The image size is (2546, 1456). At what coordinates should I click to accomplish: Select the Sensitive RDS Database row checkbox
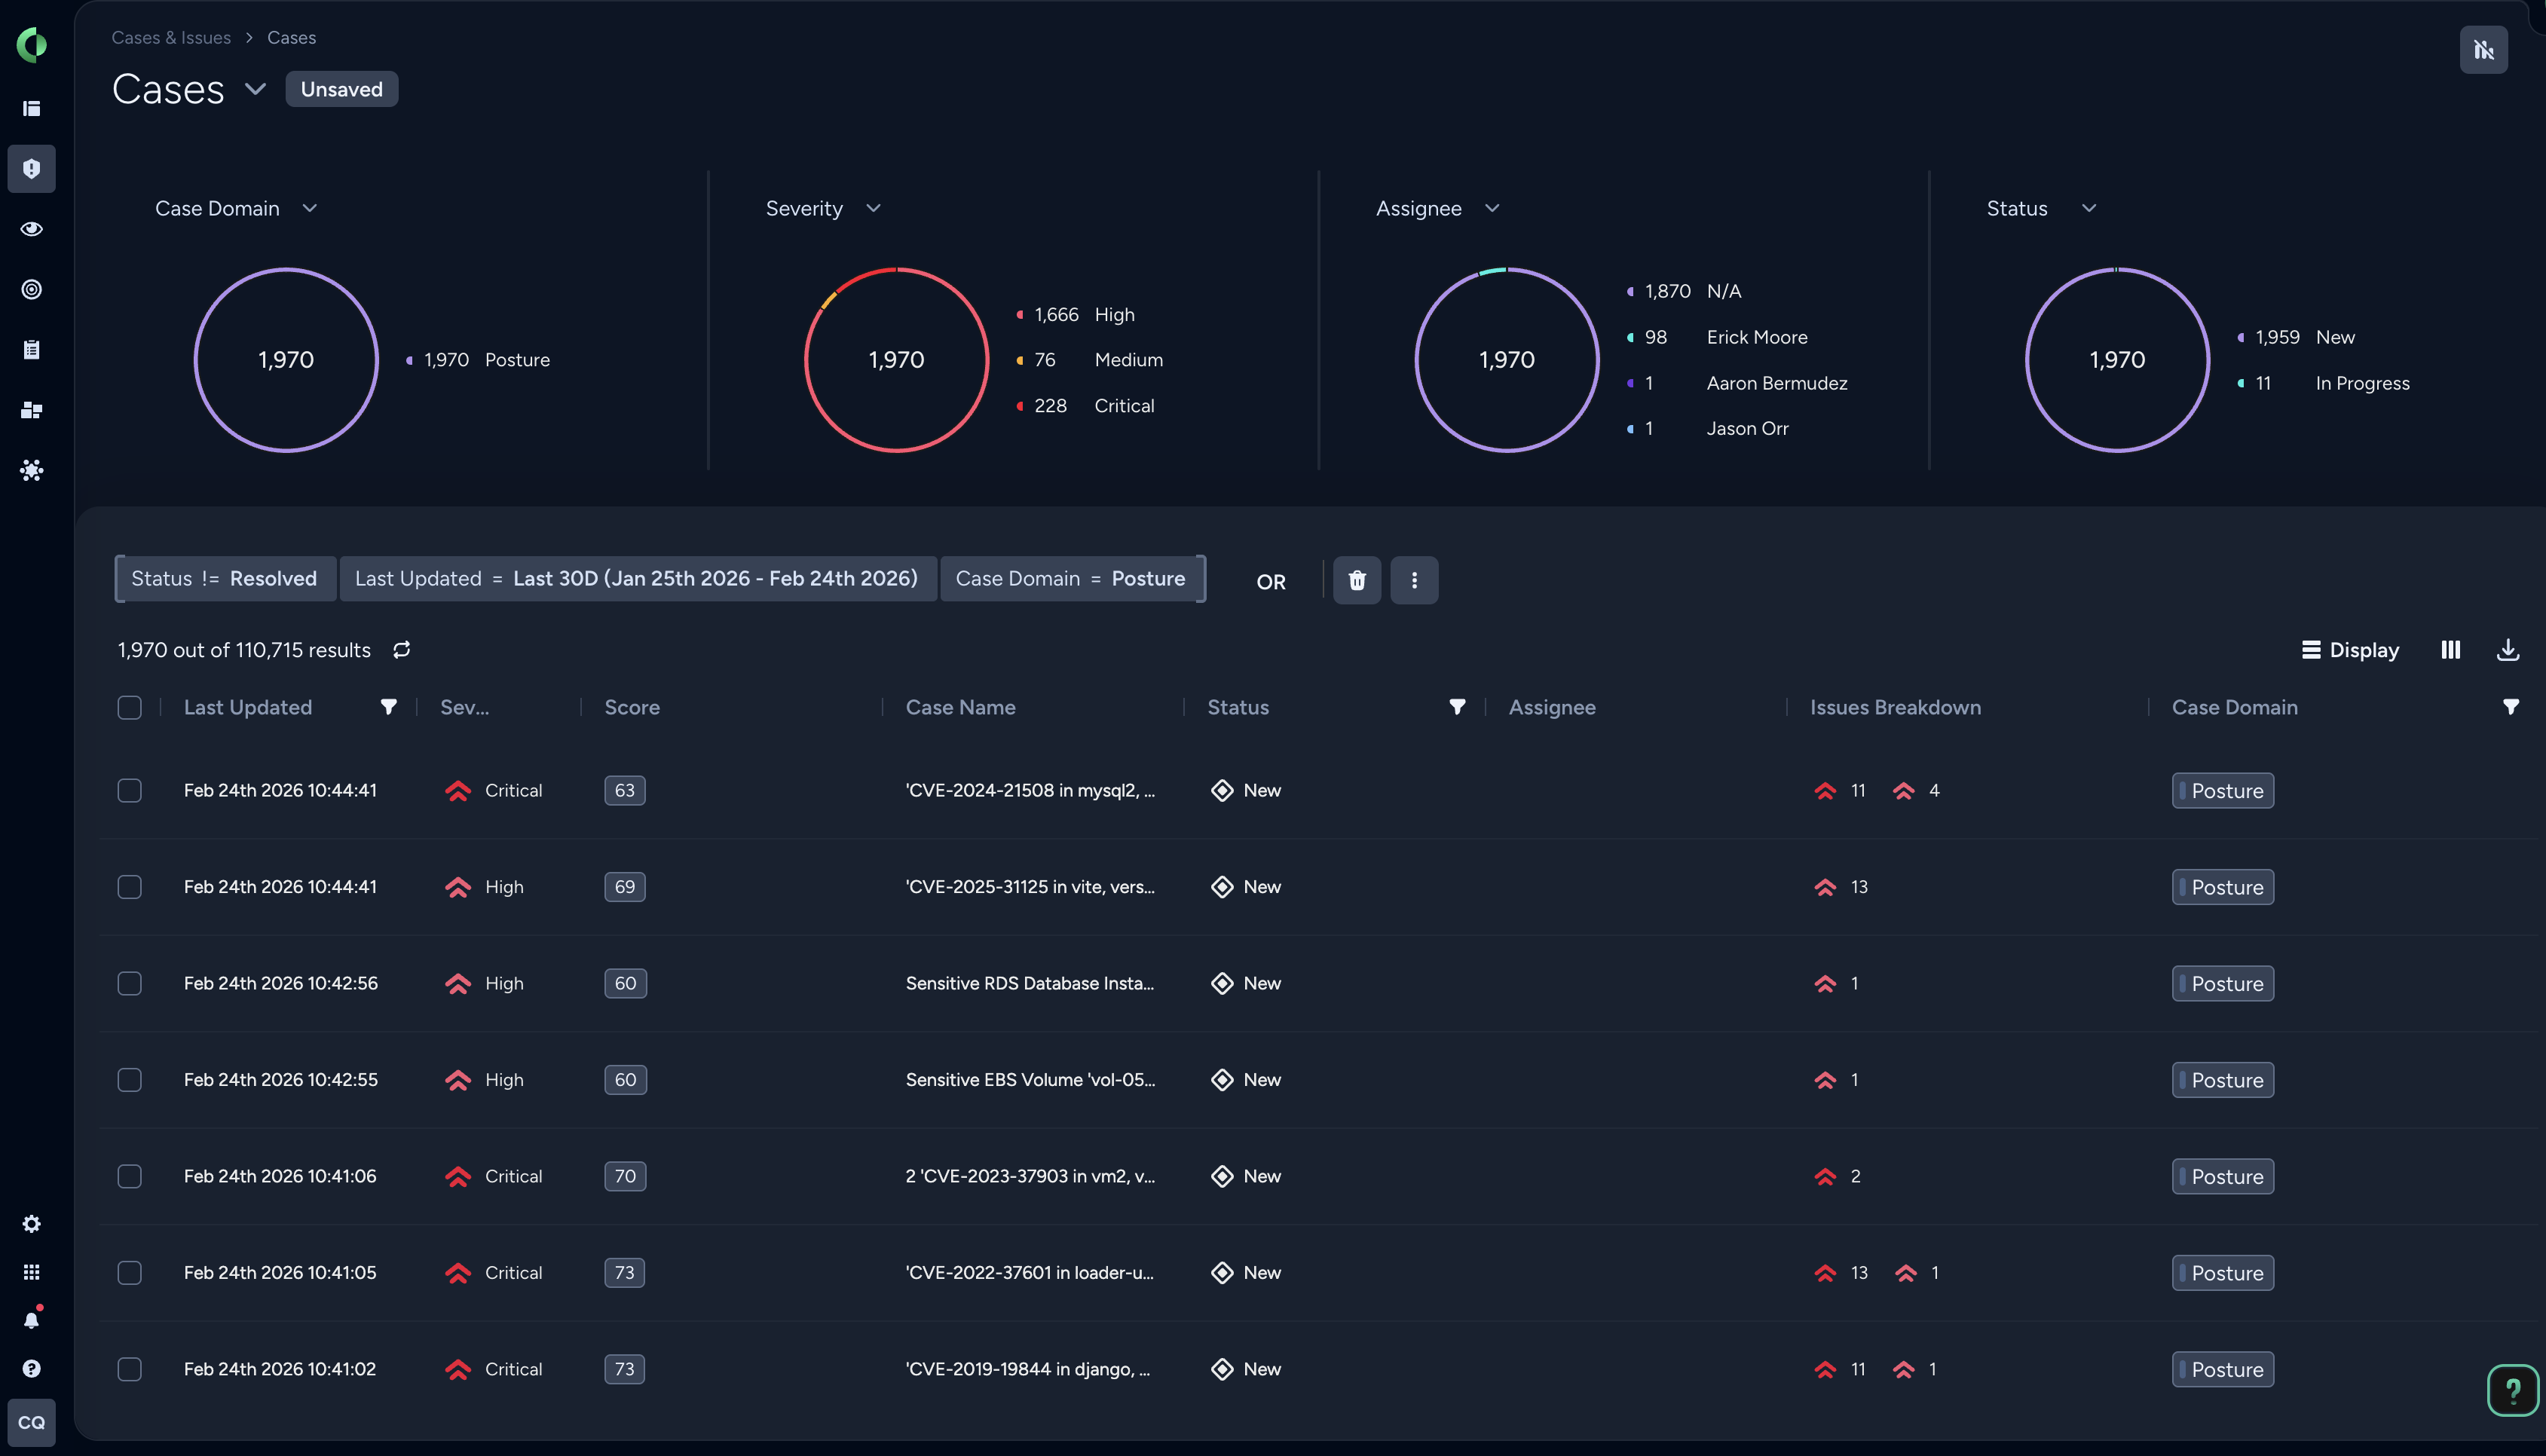(130, 983)
